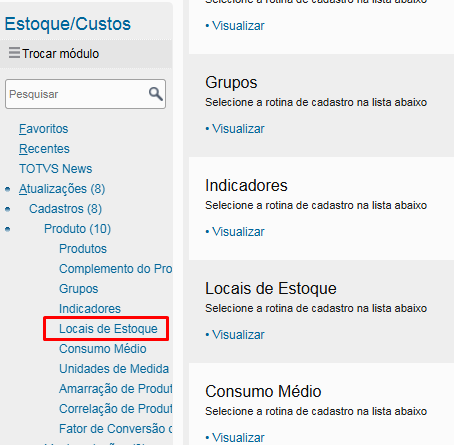Open Favoritos in the side menu

[x=44, y=129]
